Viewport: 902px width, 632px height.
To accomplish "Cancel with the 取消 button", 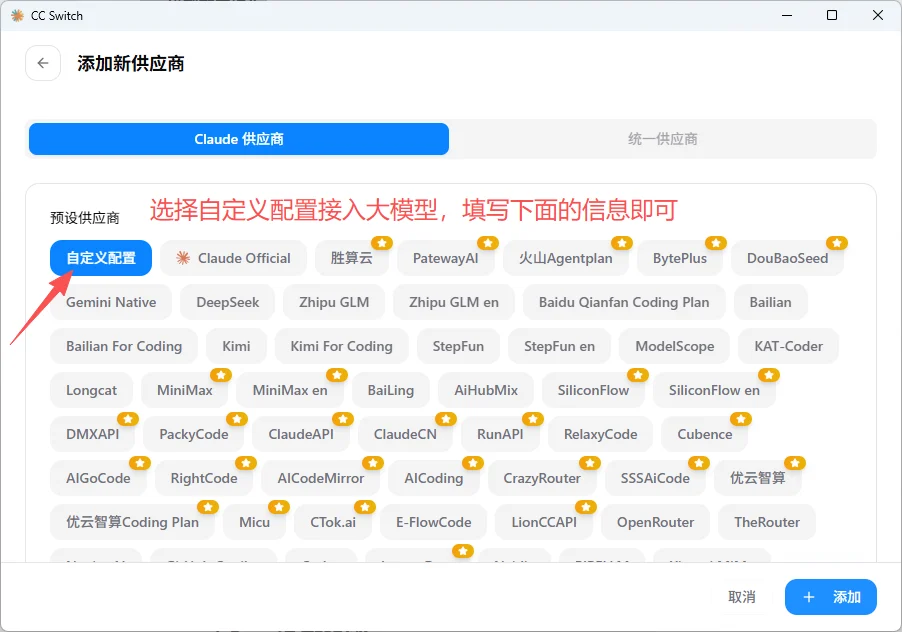I will [x=742, y=597].
